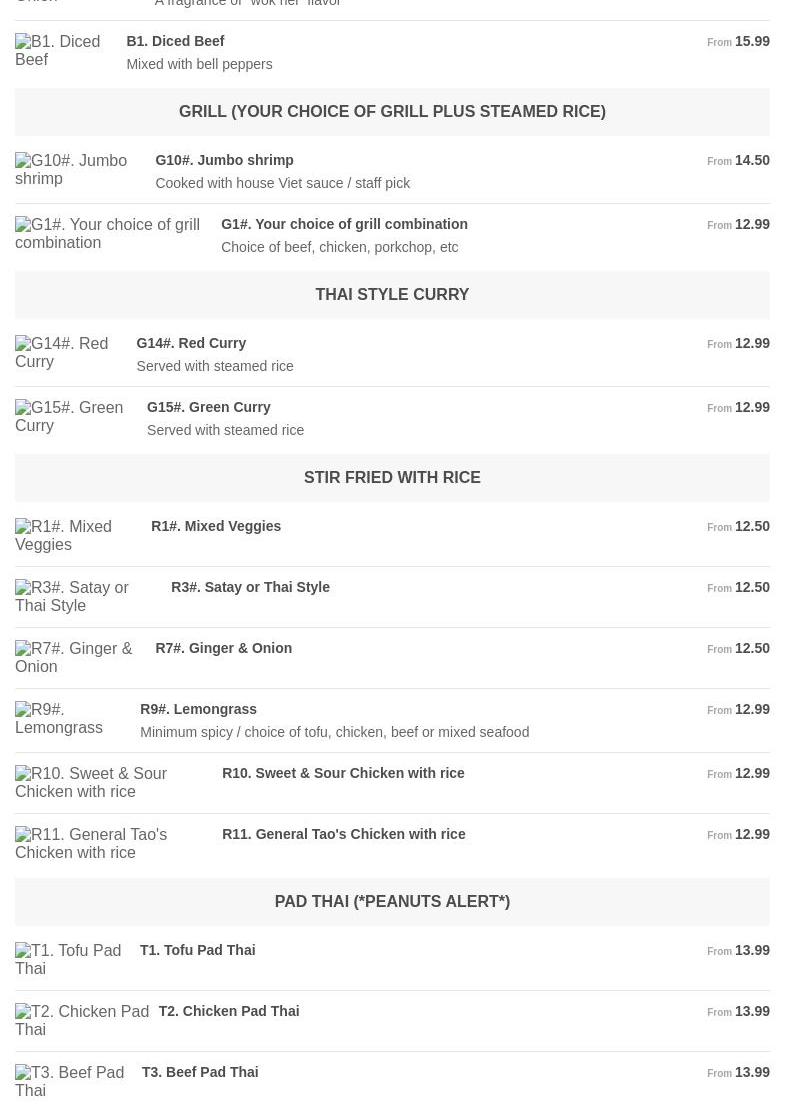
Task: Select R7#. Ginger & Onion menu item
Action: (223, 648)
